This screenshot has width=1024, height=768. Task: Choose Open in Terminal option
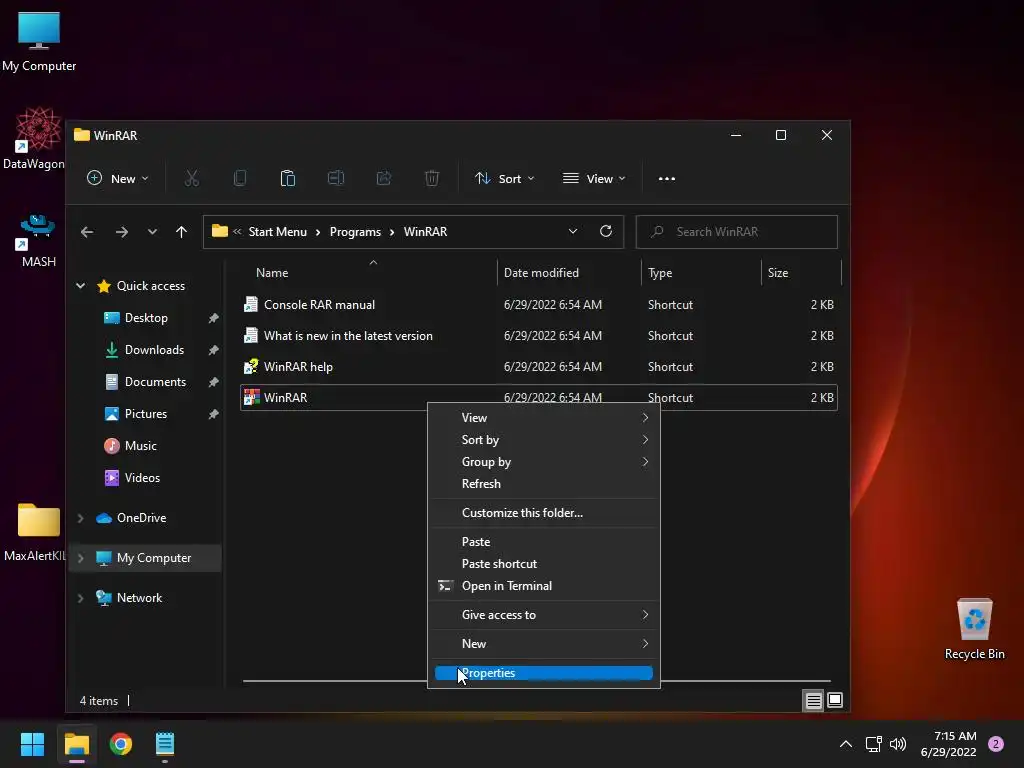click(x=543, y=586)
